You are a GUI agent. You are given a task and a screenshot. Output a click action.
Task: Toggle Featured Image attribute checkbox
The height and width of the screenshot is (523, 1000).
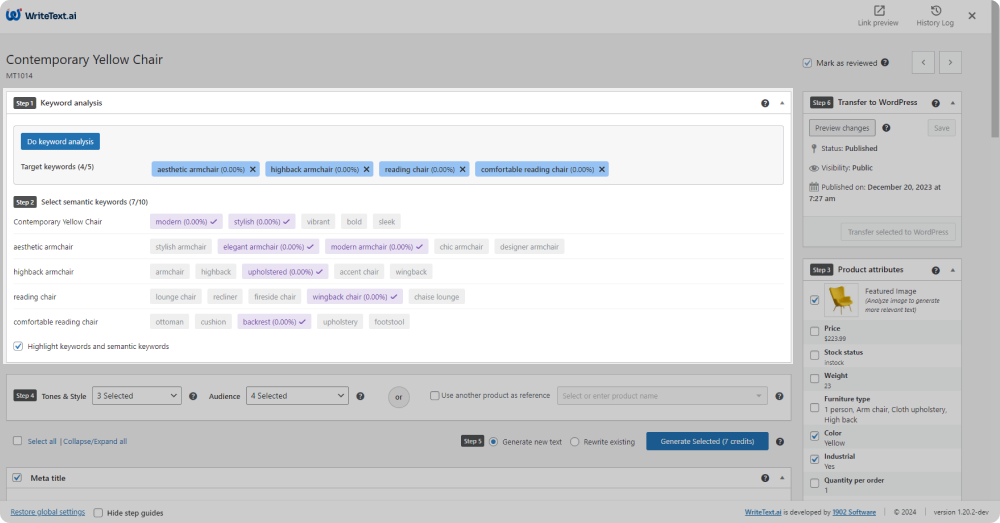[814, 300]
